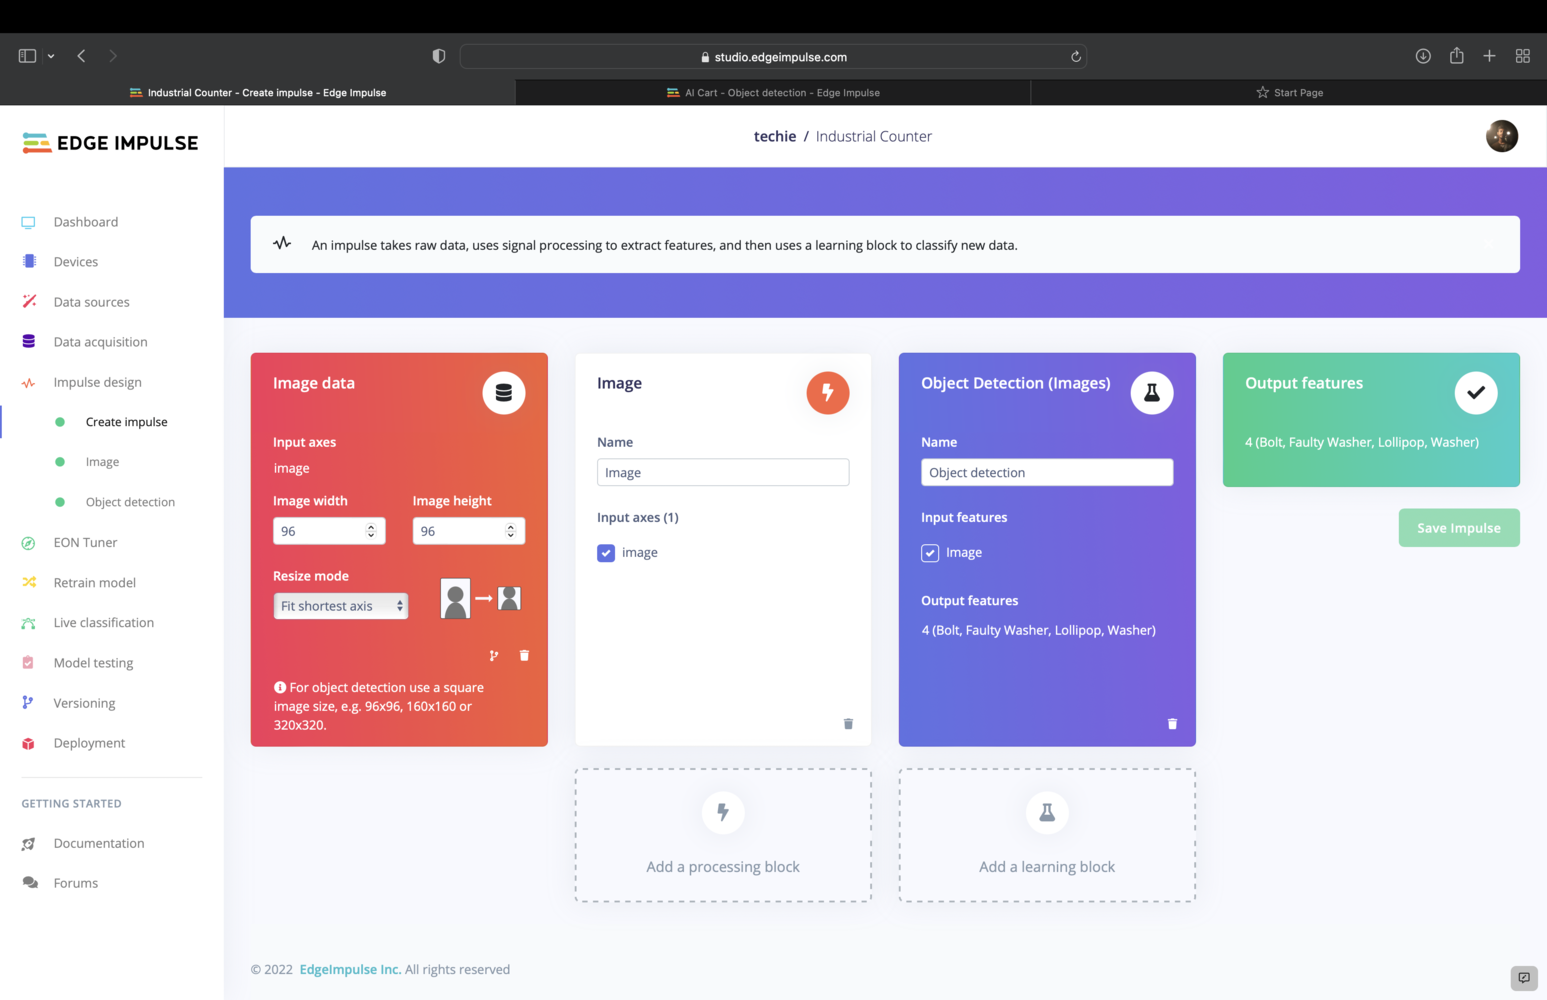Go to Data sources
The height and width of the screenshot is (1000, 1547).
(x=91, y=302)
